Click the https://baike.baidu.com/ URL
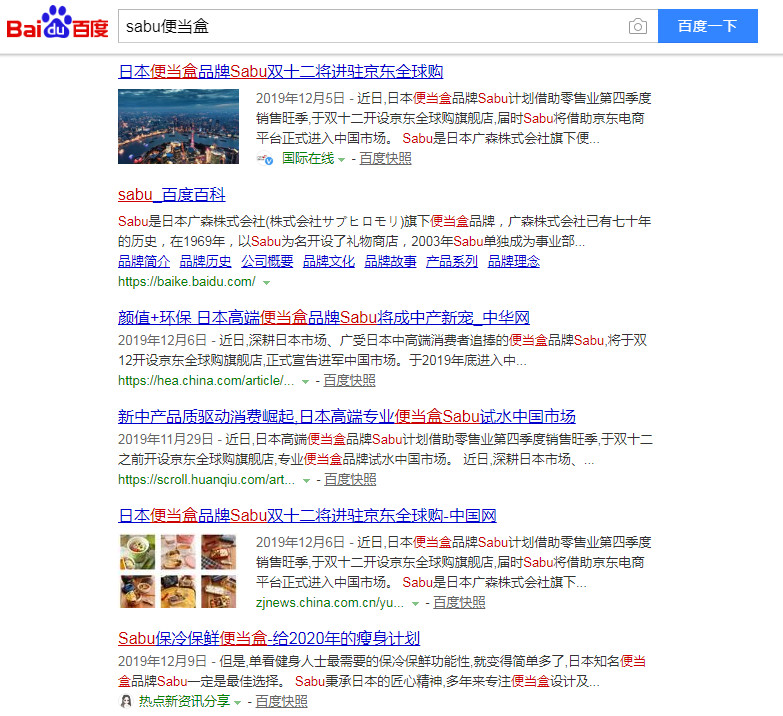Screen dimensions: 783x716 187,282
